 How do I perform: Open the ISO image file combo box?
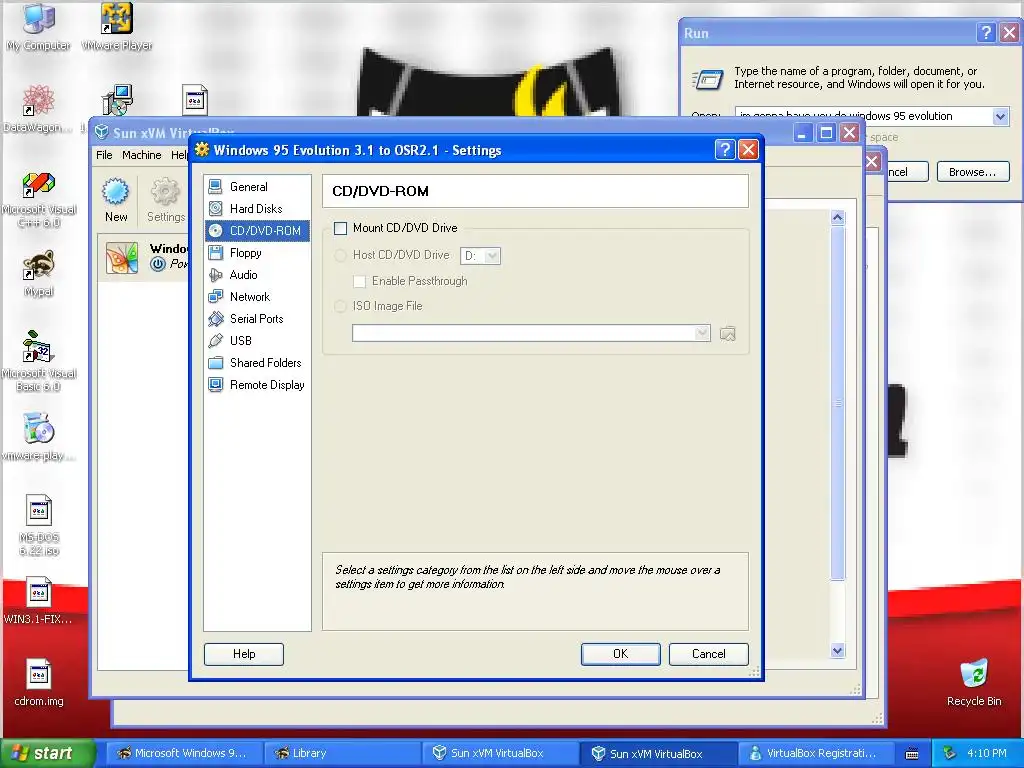point(531,333)
